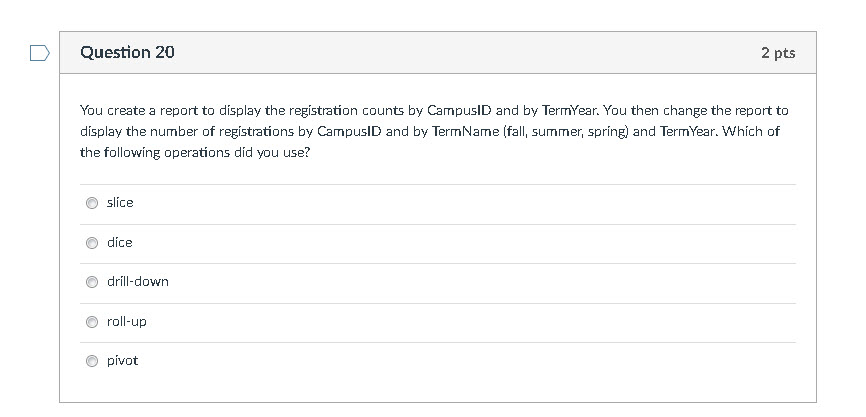Click the "roll-up" answer text
The height and width of the screenshot is (417, 866).
[x=127, y=322]
